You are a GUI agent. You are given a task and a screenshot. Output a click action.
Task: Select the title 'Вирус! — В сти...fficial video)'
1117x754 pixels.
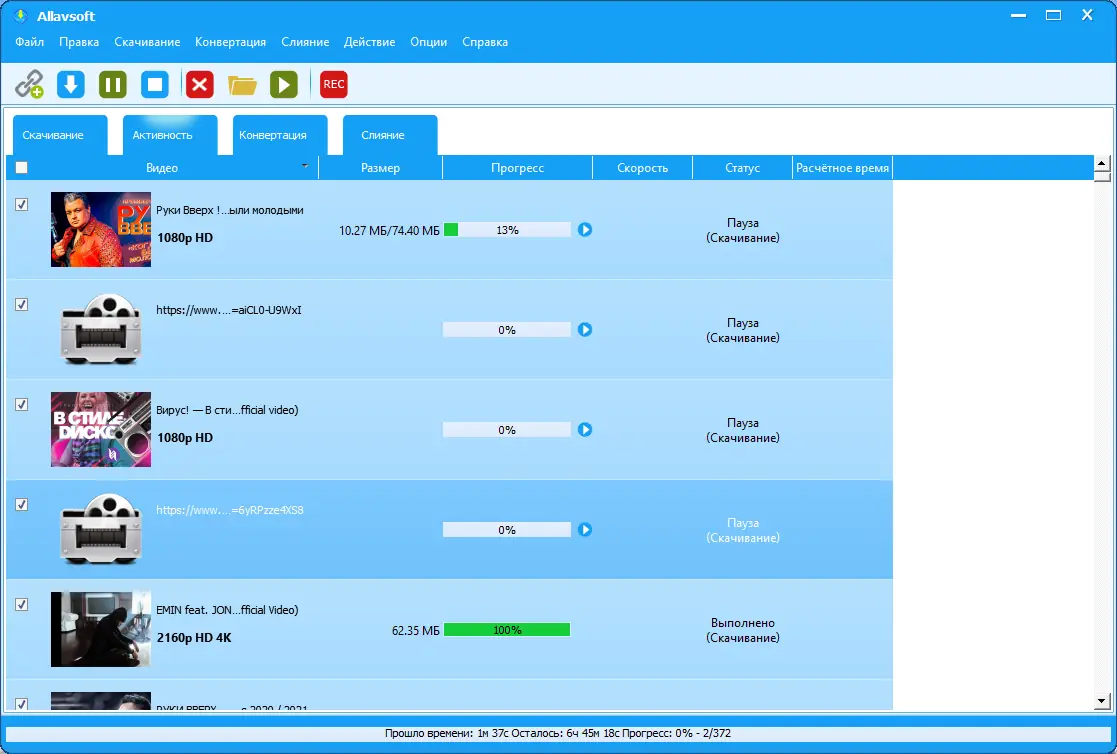[227, 410]
